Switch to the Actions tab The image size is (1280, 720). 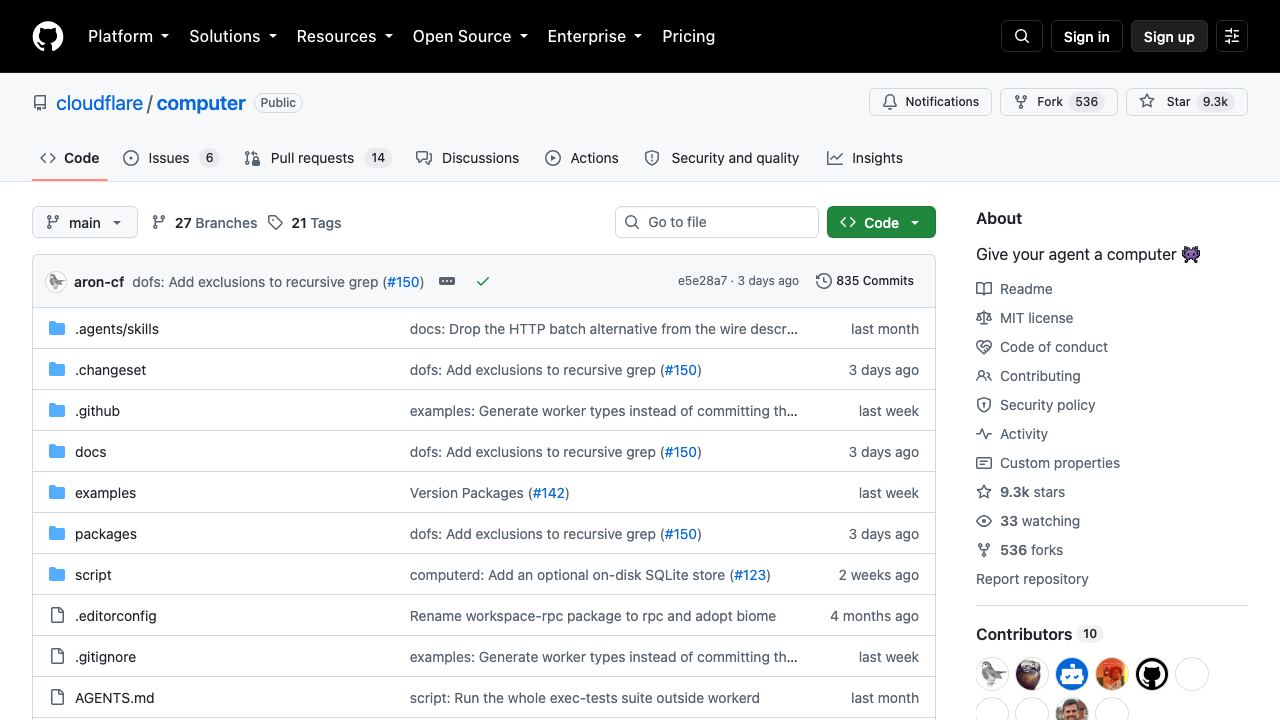tap(582, 158)
